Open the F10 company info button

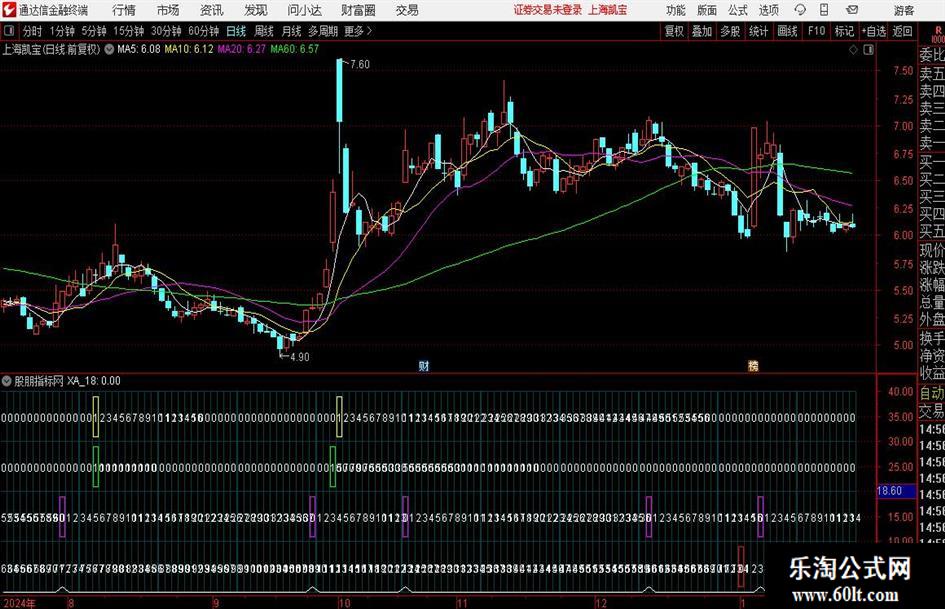[x=816, y=31]
